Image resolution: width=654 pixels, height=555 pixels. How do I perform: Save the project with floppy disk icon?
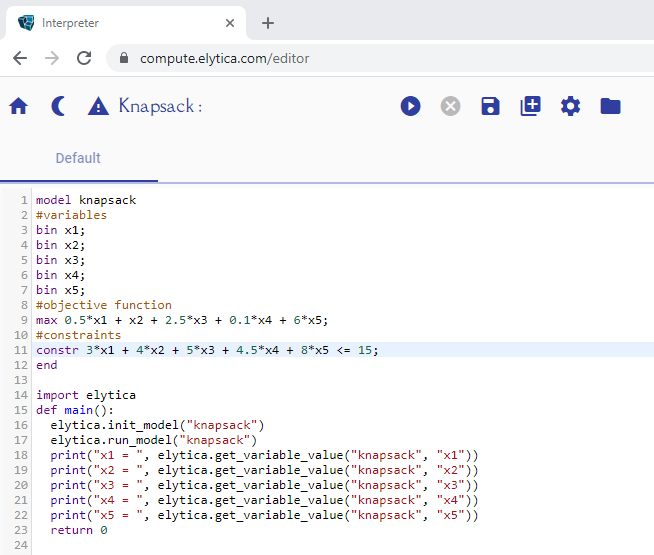pos(490,106)
